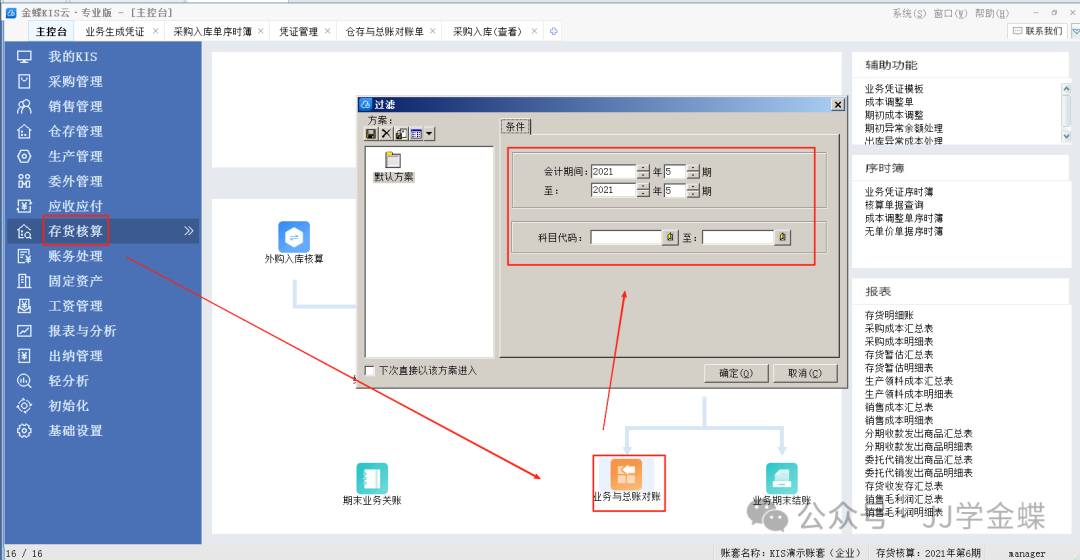Click the 轻分析 sidebar icon
This screenshot has width=1080, height=560.
tap(24, 381)
